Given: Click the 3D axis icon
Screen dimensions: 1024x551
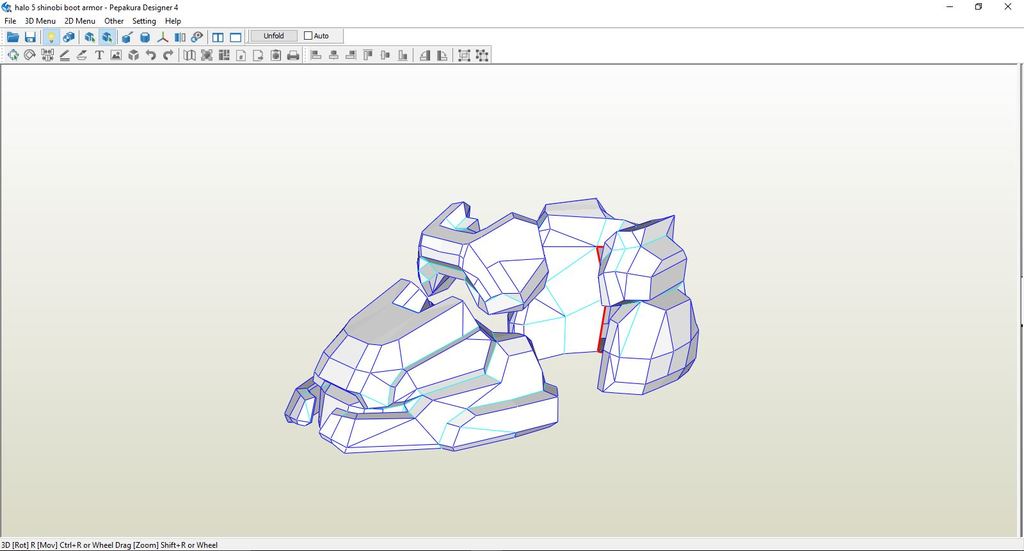Looking at the screenshot, I should 163,37.
